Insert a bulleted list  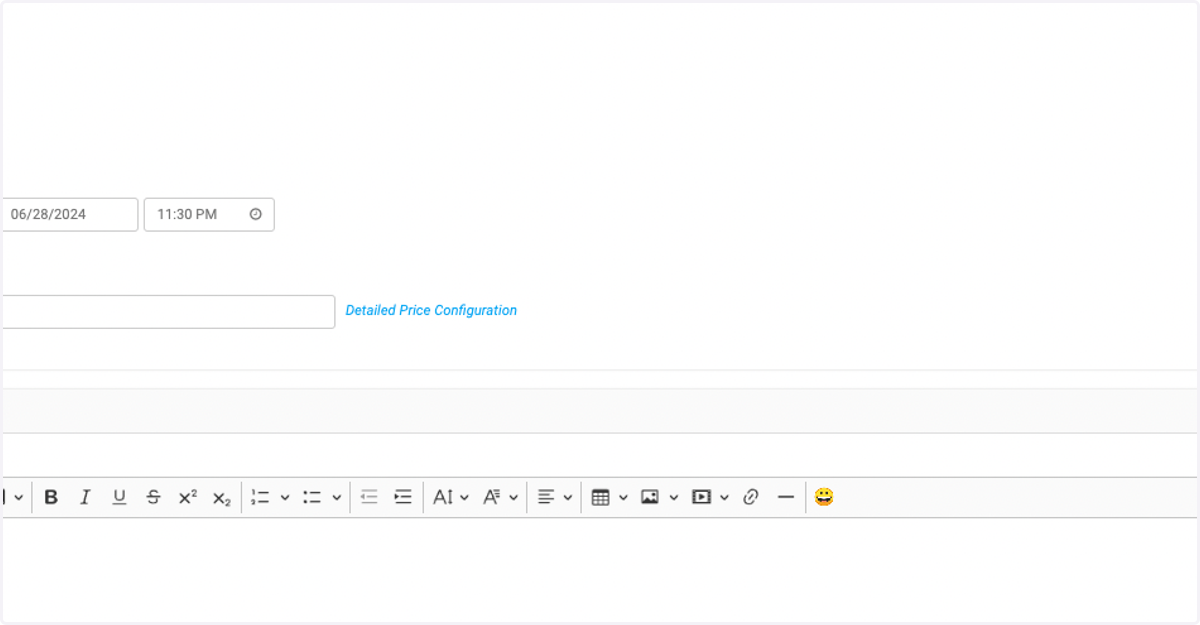pos(312,497)
